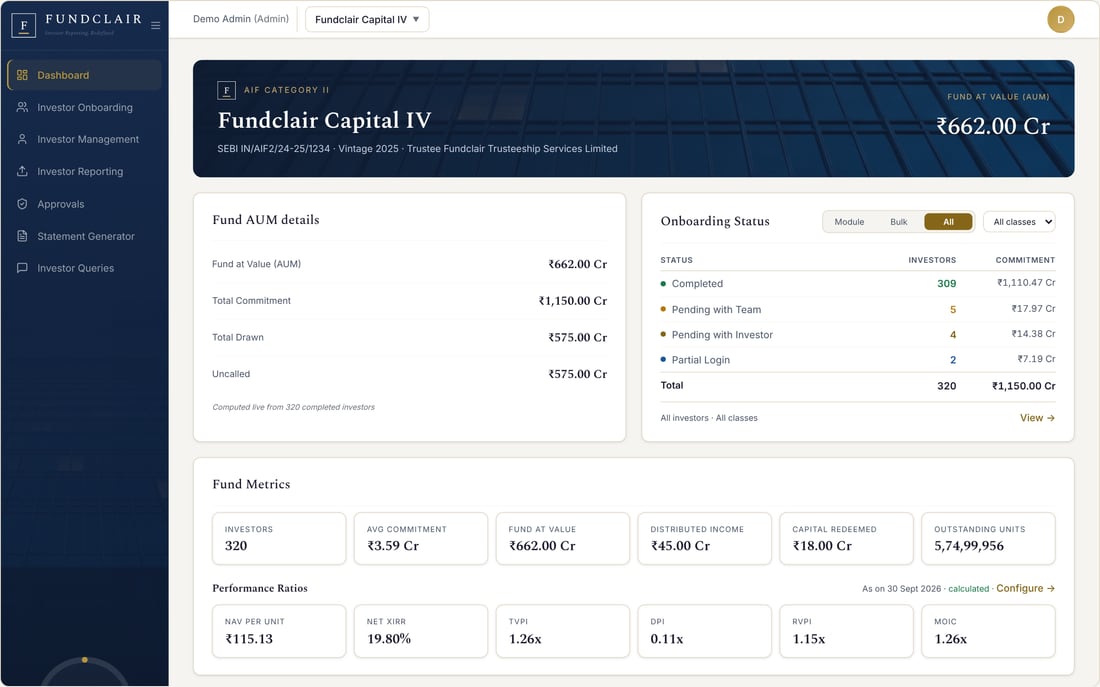
Task: Click Fundclair Capital IV banner title
Action: 324,120
